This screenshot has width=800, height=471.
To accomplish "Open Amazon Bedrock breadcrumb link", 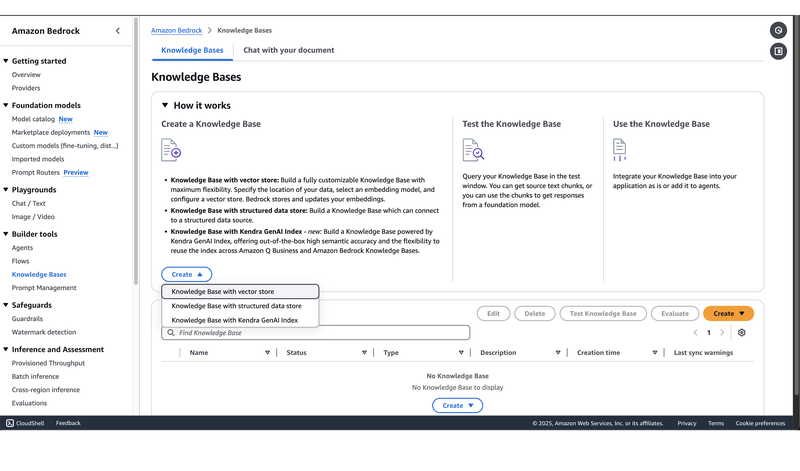I will point(177,31).
